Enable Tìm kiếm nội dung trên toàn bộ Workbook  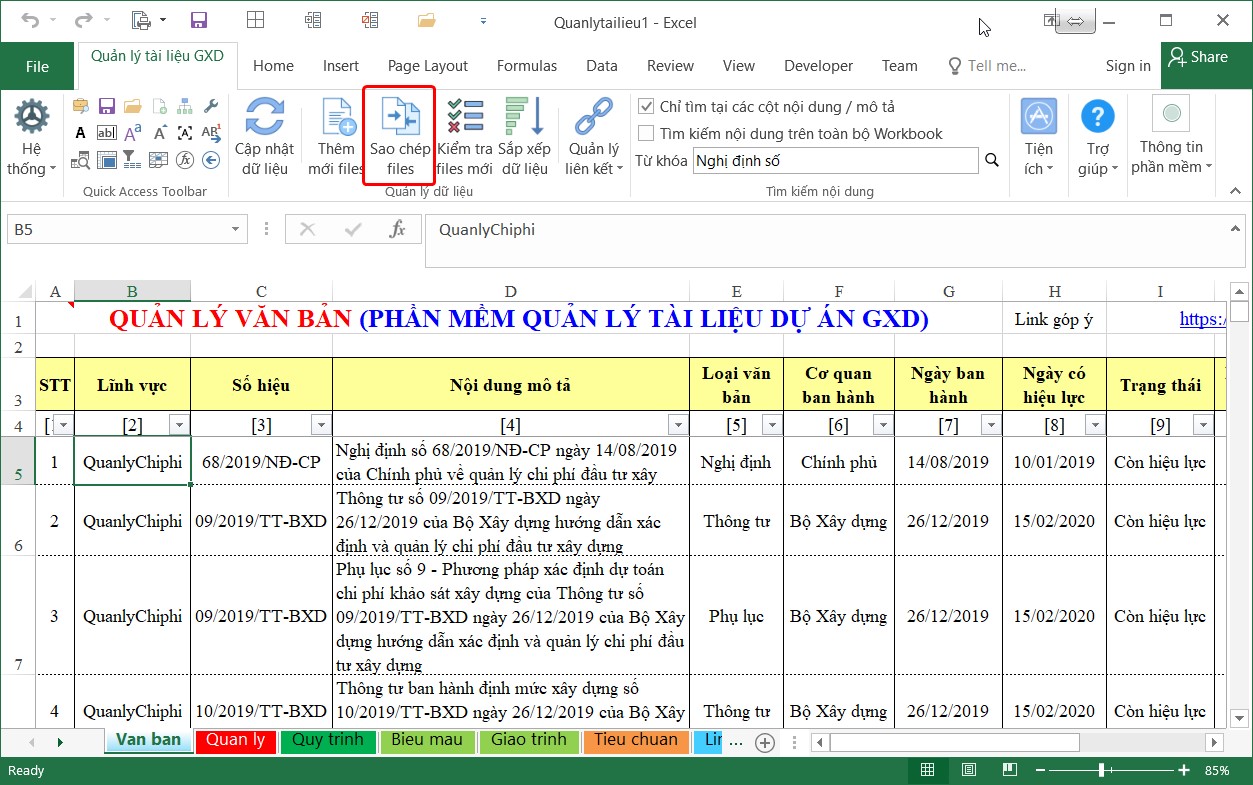point(647,134)
